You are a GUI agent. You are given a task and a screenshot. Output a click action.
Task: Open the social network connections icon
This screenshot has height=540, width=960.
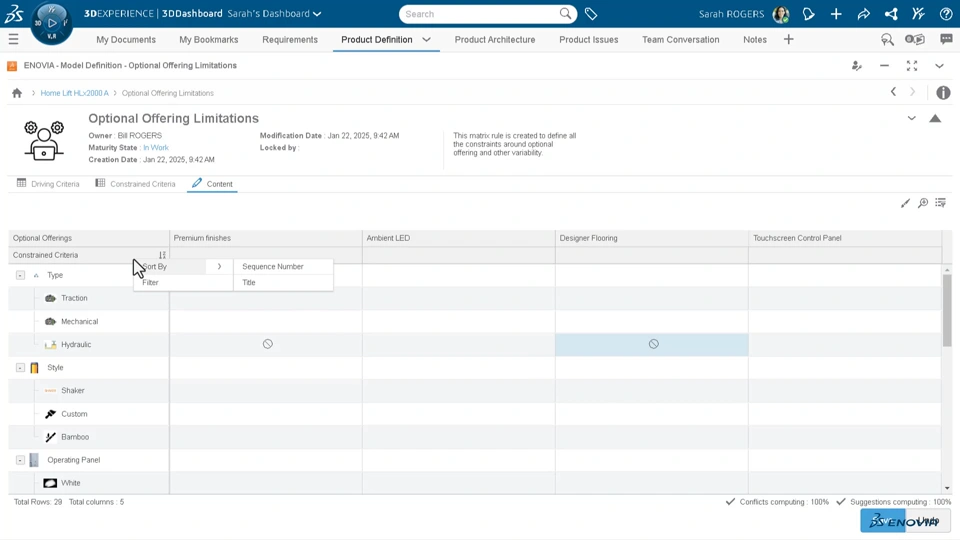tap(891, 13)
